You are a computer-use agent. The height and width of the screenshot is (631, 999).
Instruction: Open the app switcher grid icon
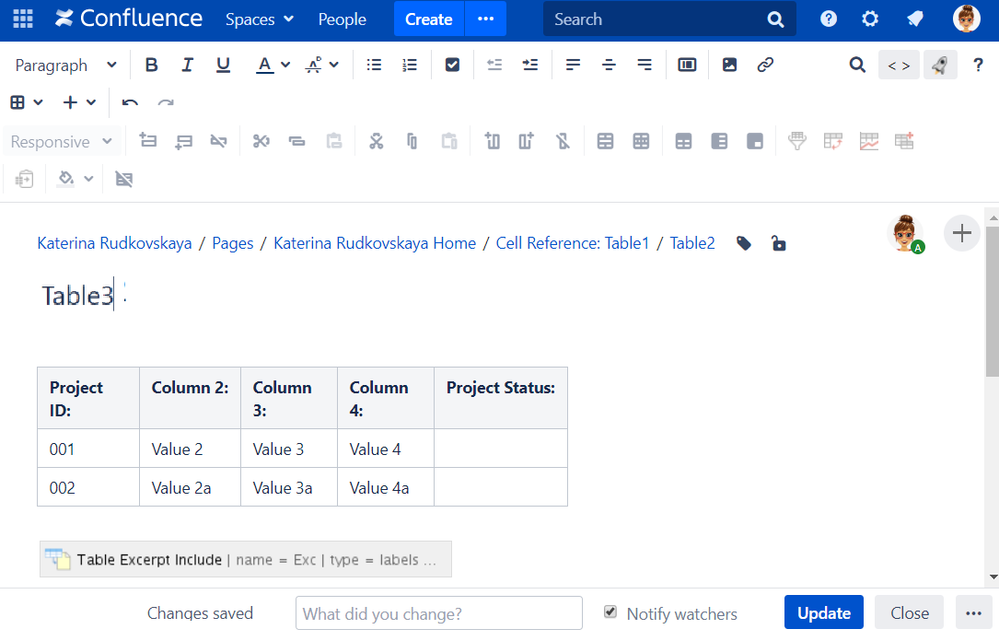pos(23,19)
